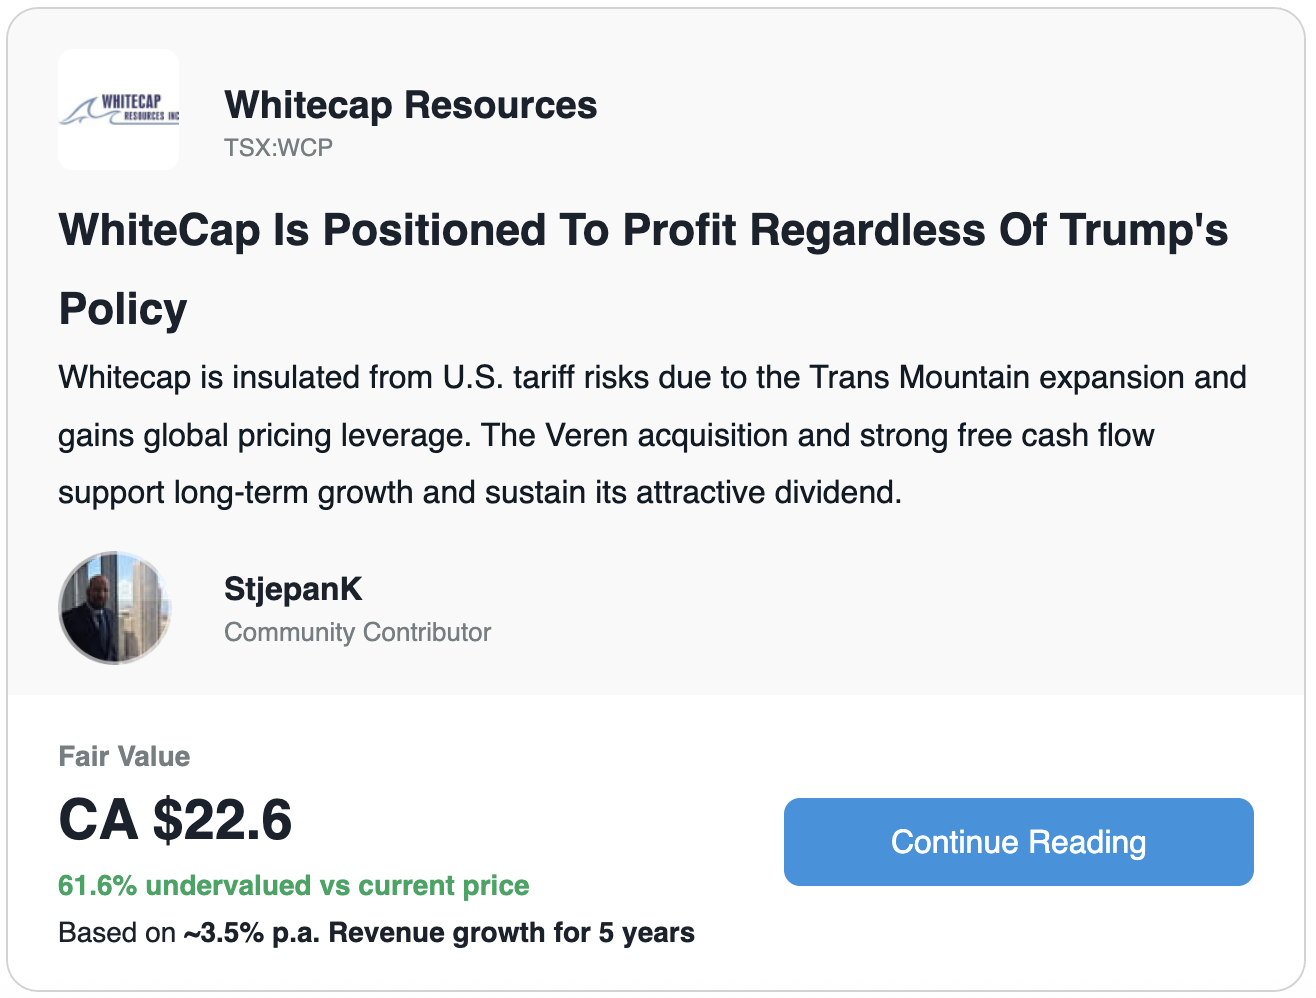Viewport: 1316px width, 998px height.
Task: Click the green 61.6% undervalued text
Action: (x=294, y=886)
